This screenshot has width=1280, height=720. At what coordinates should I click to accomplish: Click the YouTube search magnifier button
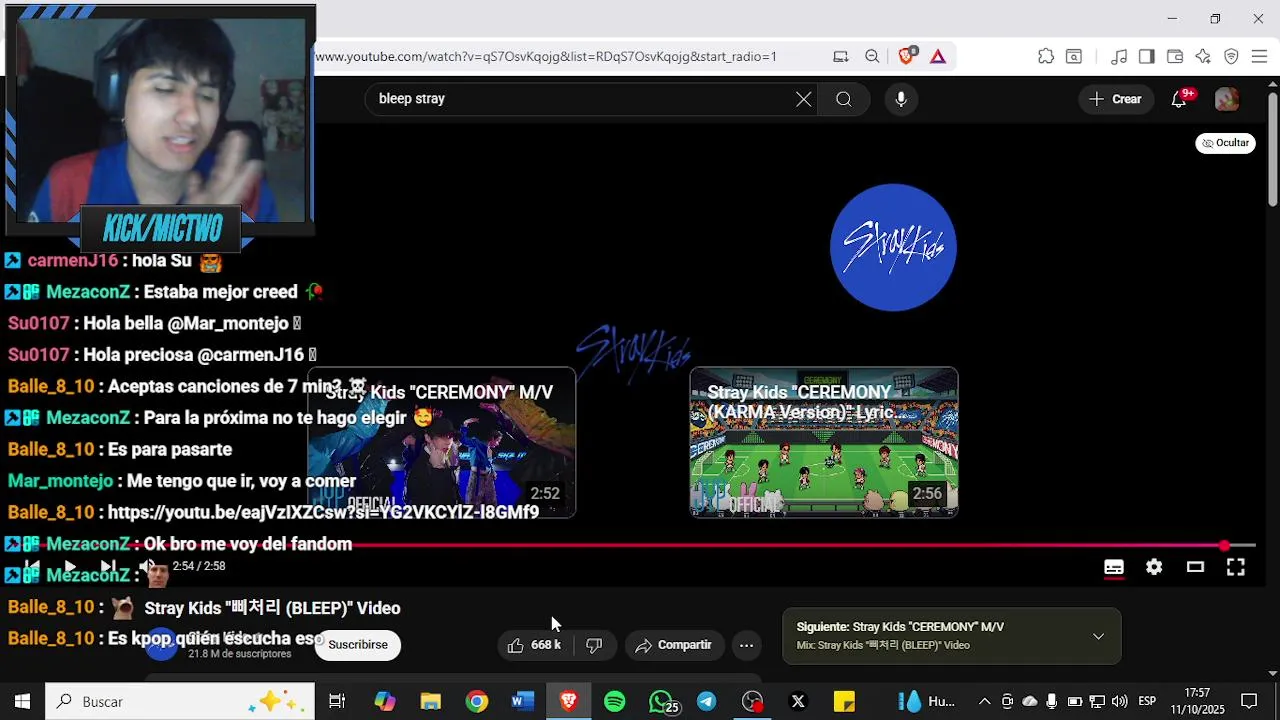(x=844, y=99)
